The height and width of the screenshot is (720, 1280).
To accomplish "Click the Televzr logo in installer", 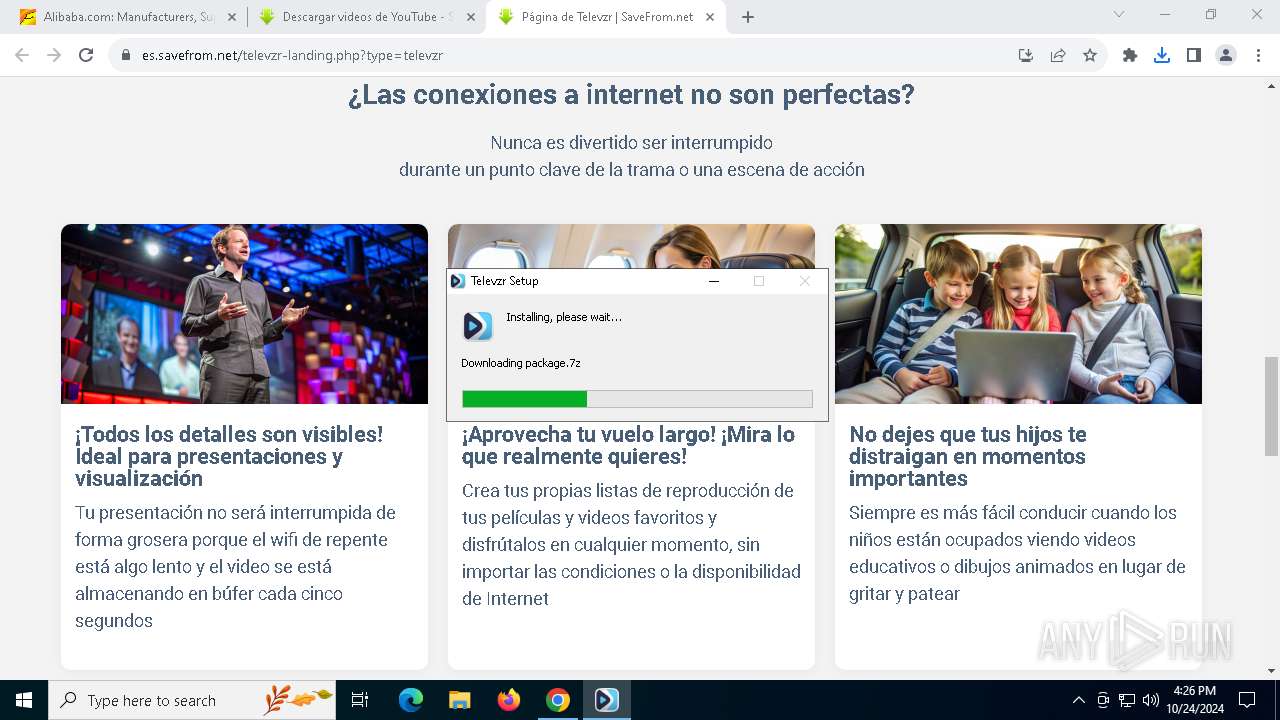I will click(x=478, y=326).
